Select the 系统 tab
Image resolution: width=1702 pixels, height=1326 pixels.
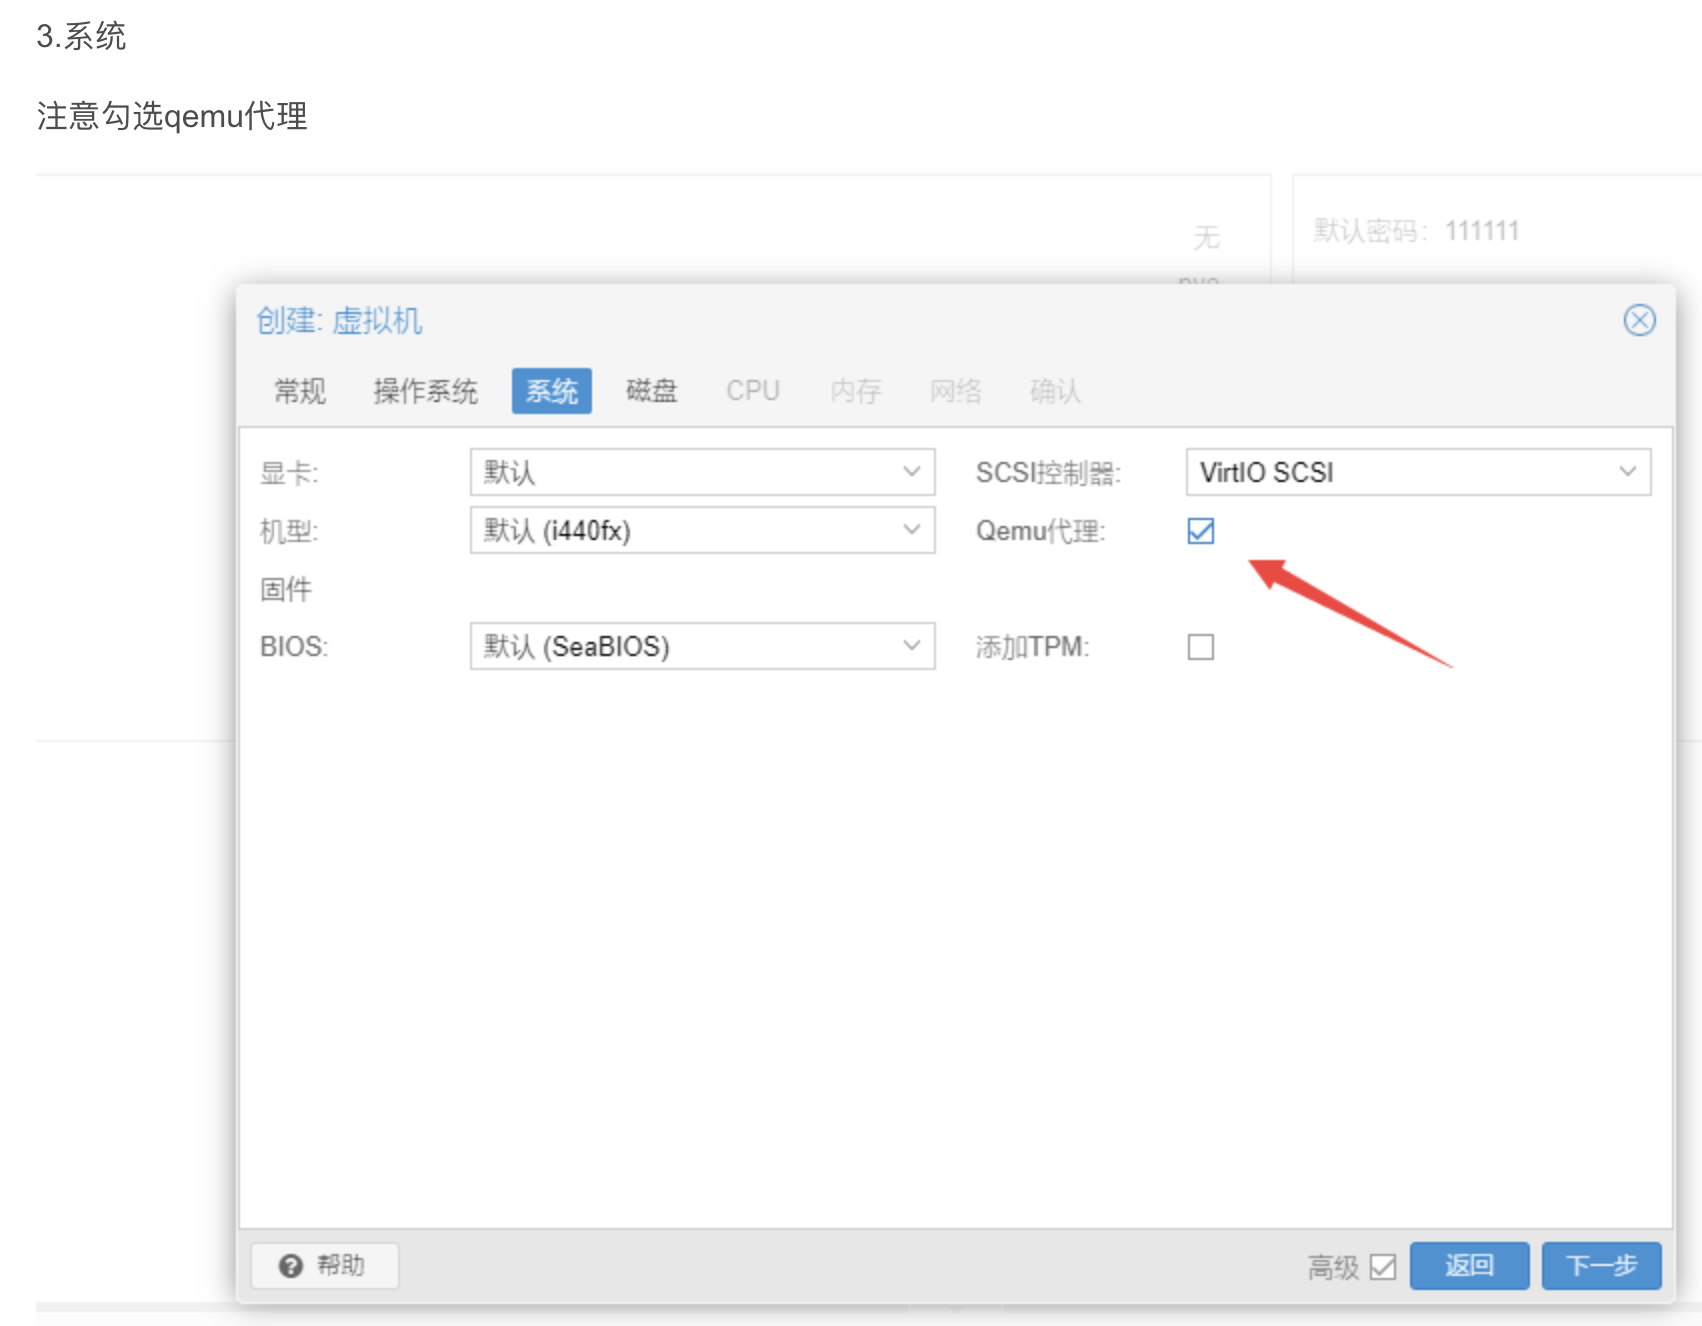point(551,391)
